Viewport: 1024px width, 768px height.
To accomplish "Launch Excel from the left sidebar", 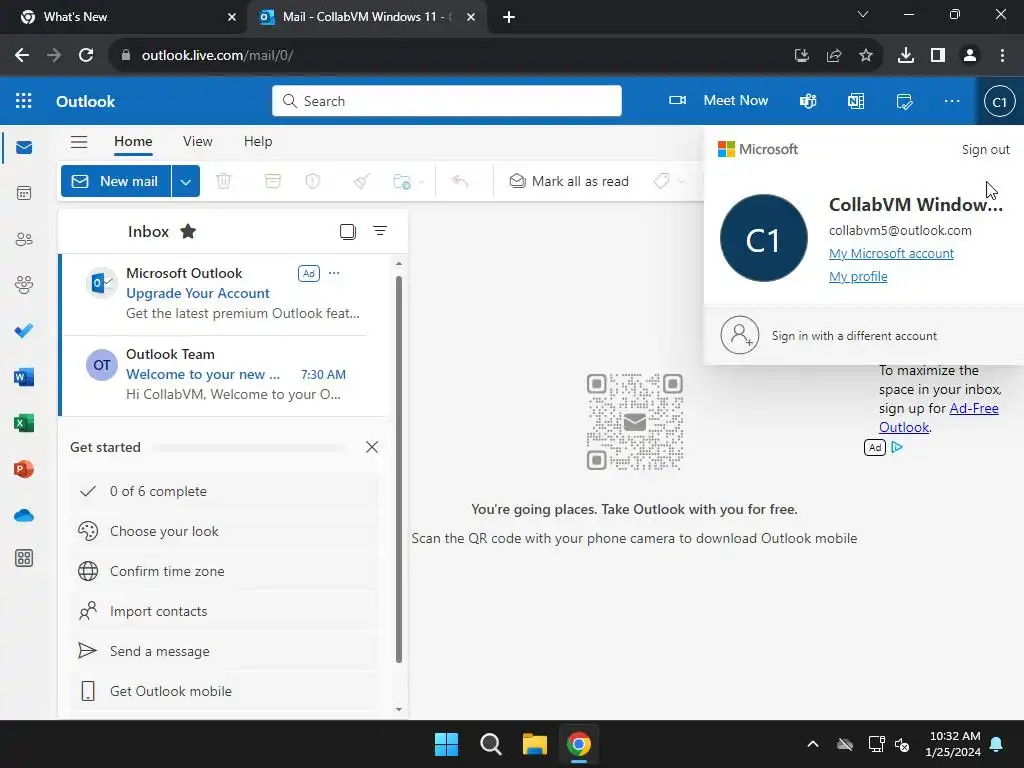I will pos(24,423).
